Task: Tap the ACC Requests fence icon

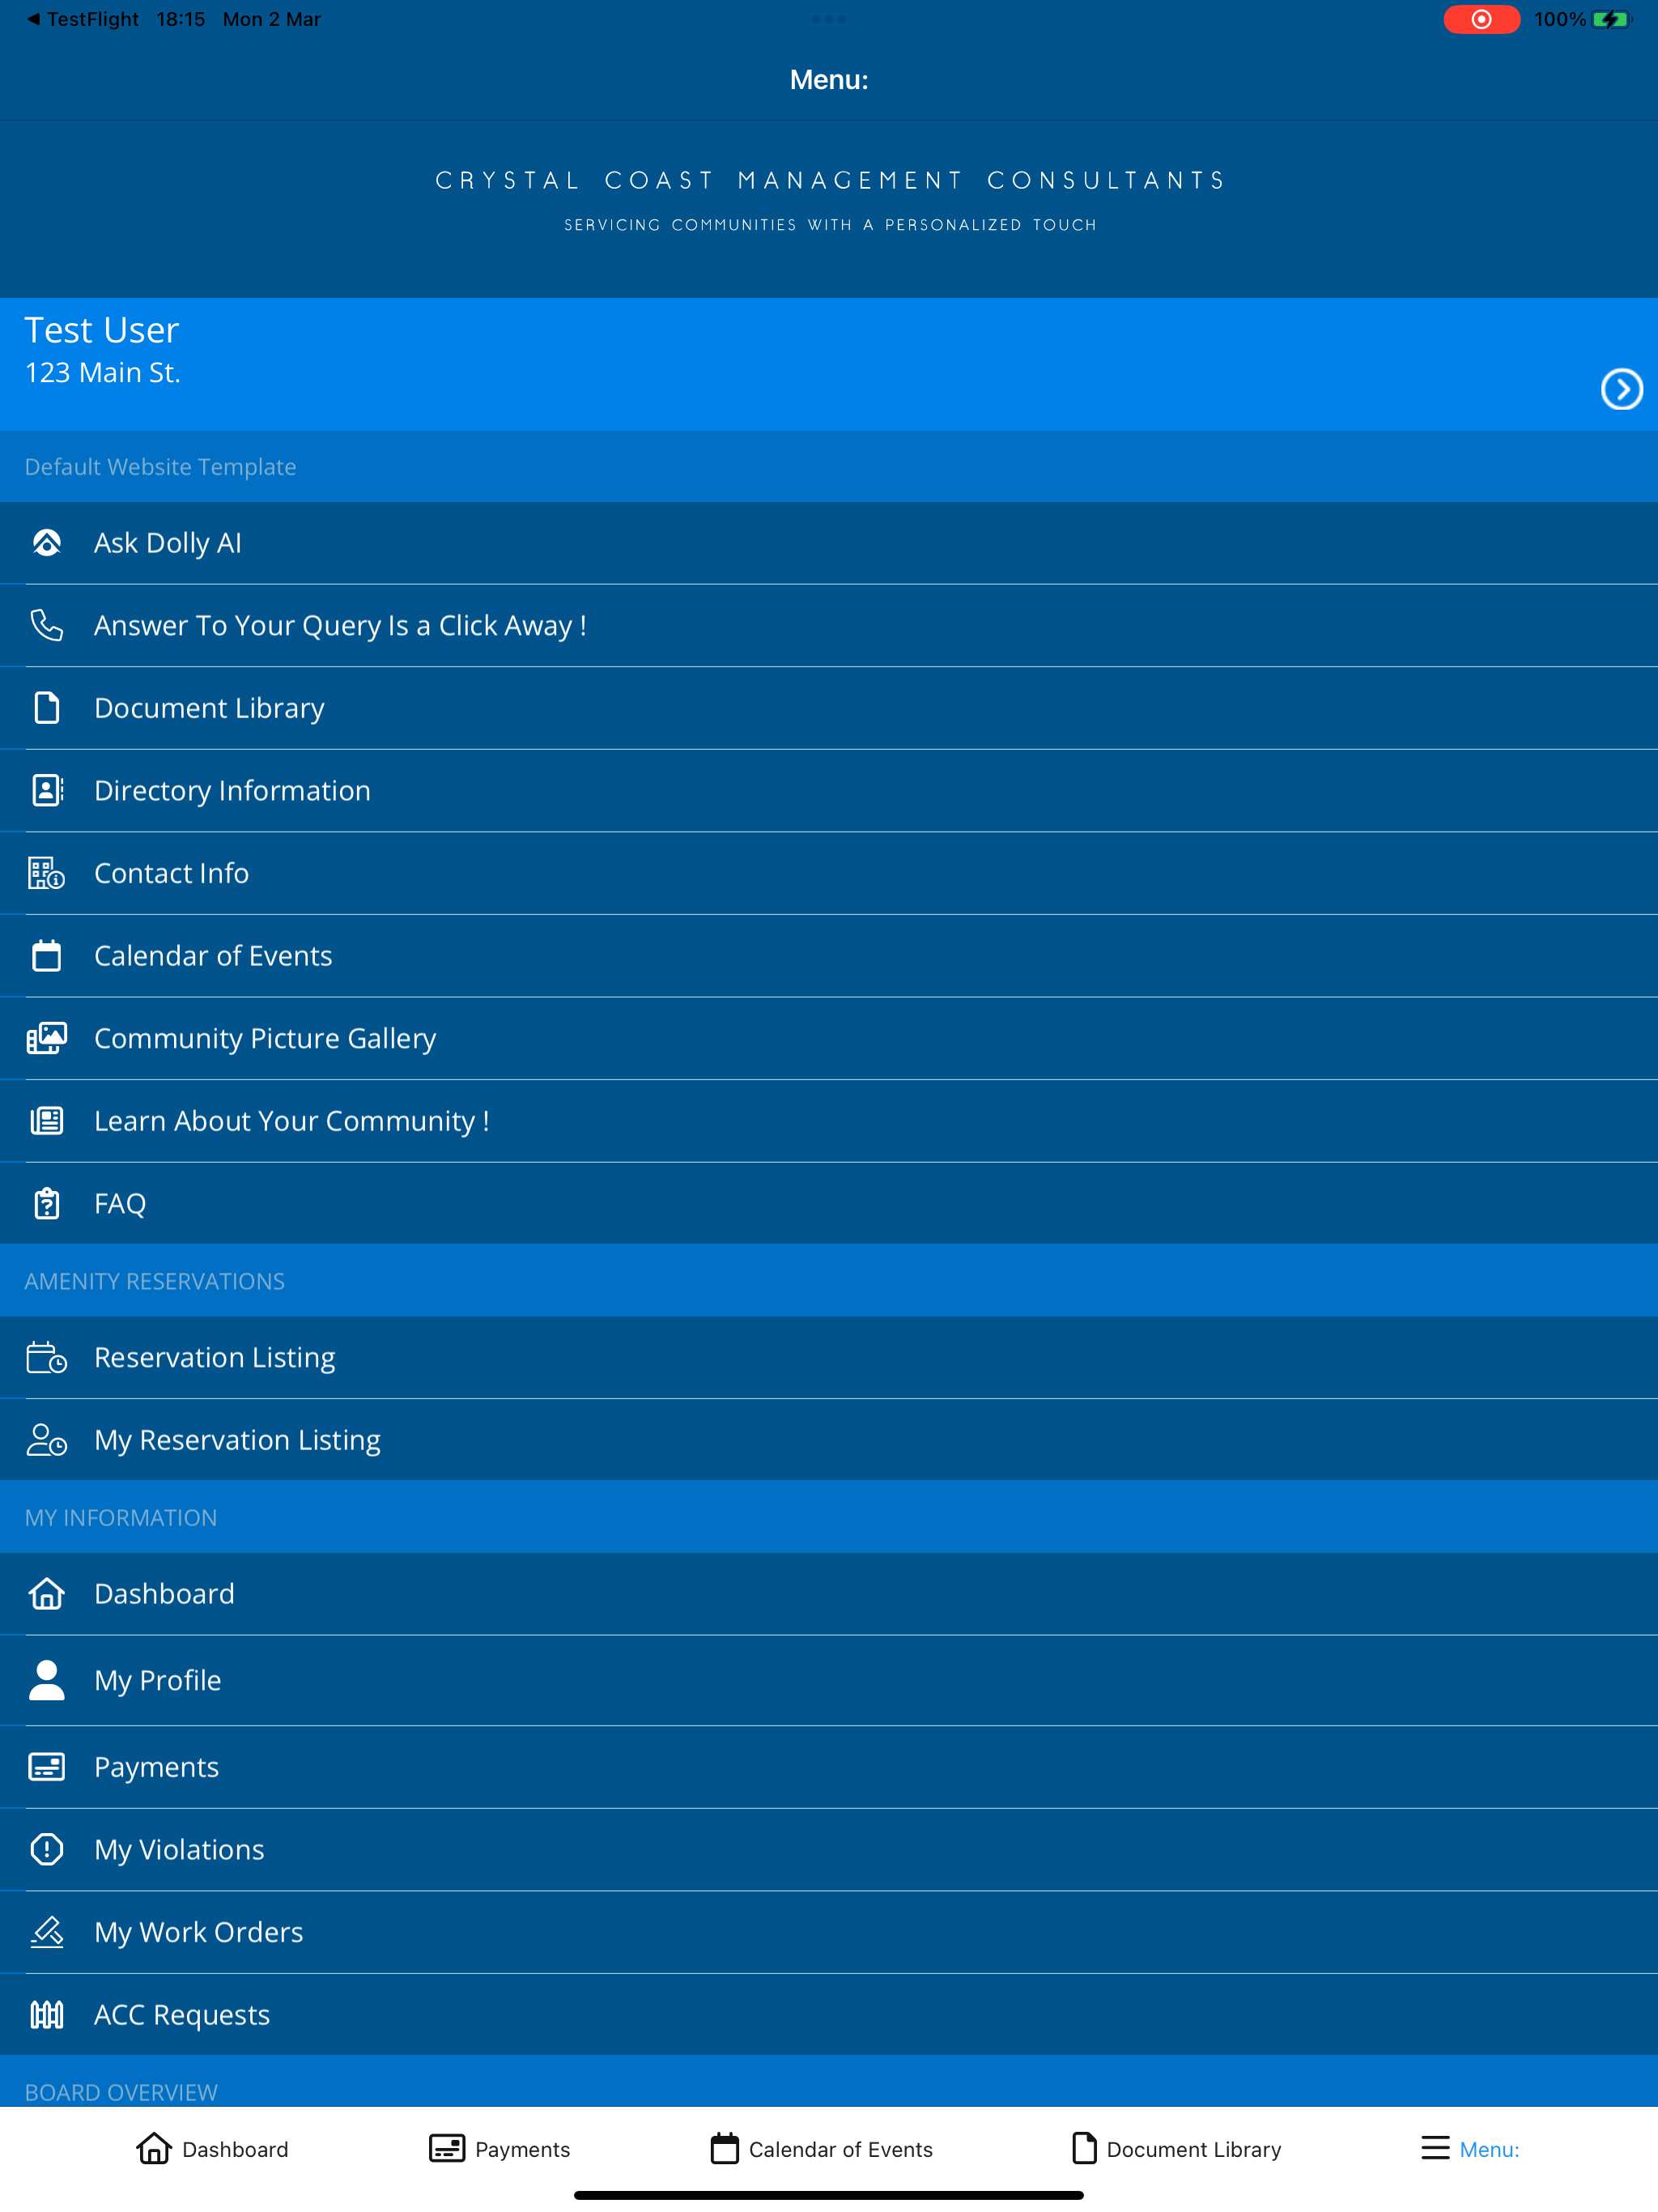Action: (47, 2014)
